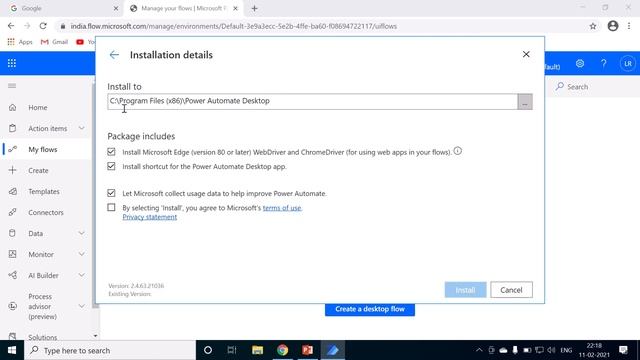Image resolution: width=640 pixels, height=360 pixels.
Task: Open Task View on taskbar
Action: tap(232, 350)
